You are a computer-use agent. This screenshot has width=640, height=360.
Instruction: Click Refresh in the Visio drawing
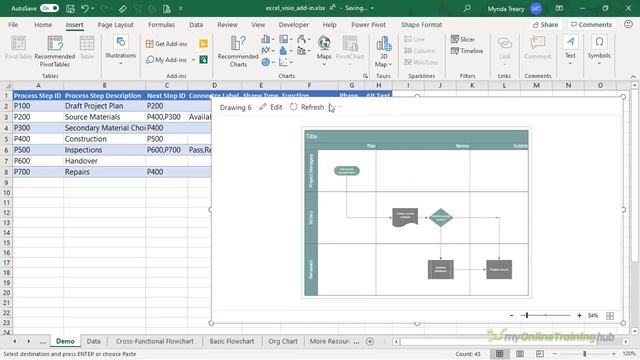click(x=307, y=107)
